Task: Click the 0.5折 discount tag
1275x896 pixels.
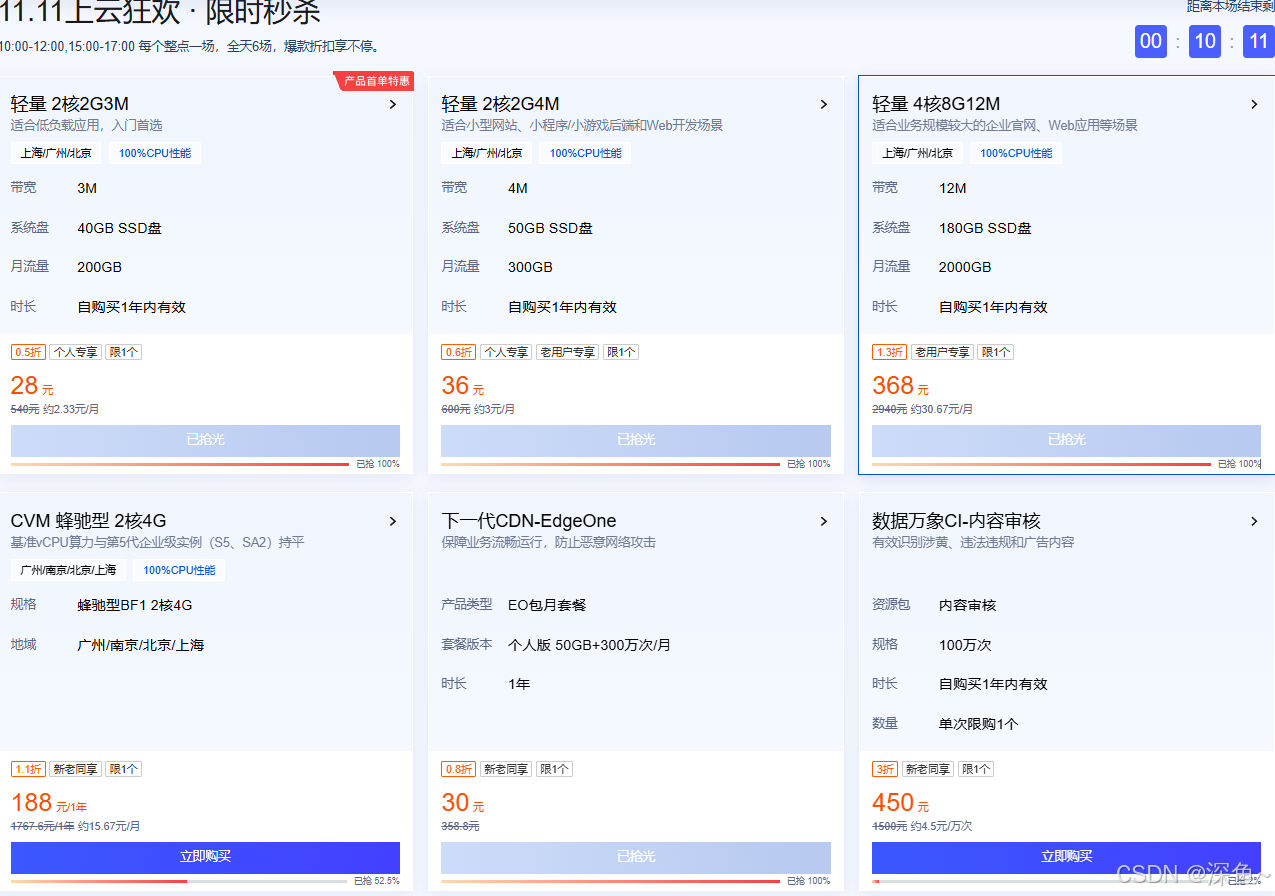Action: (28, 352)
